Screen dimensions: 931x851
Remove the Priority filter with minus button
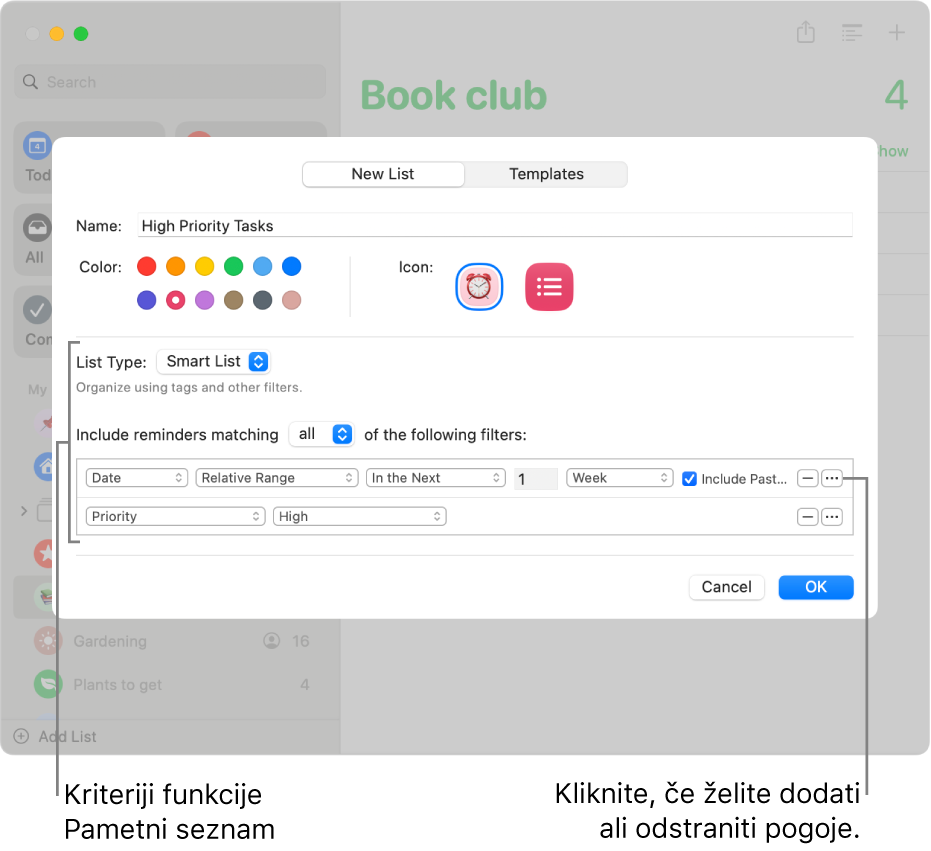[x=808, y=517]
